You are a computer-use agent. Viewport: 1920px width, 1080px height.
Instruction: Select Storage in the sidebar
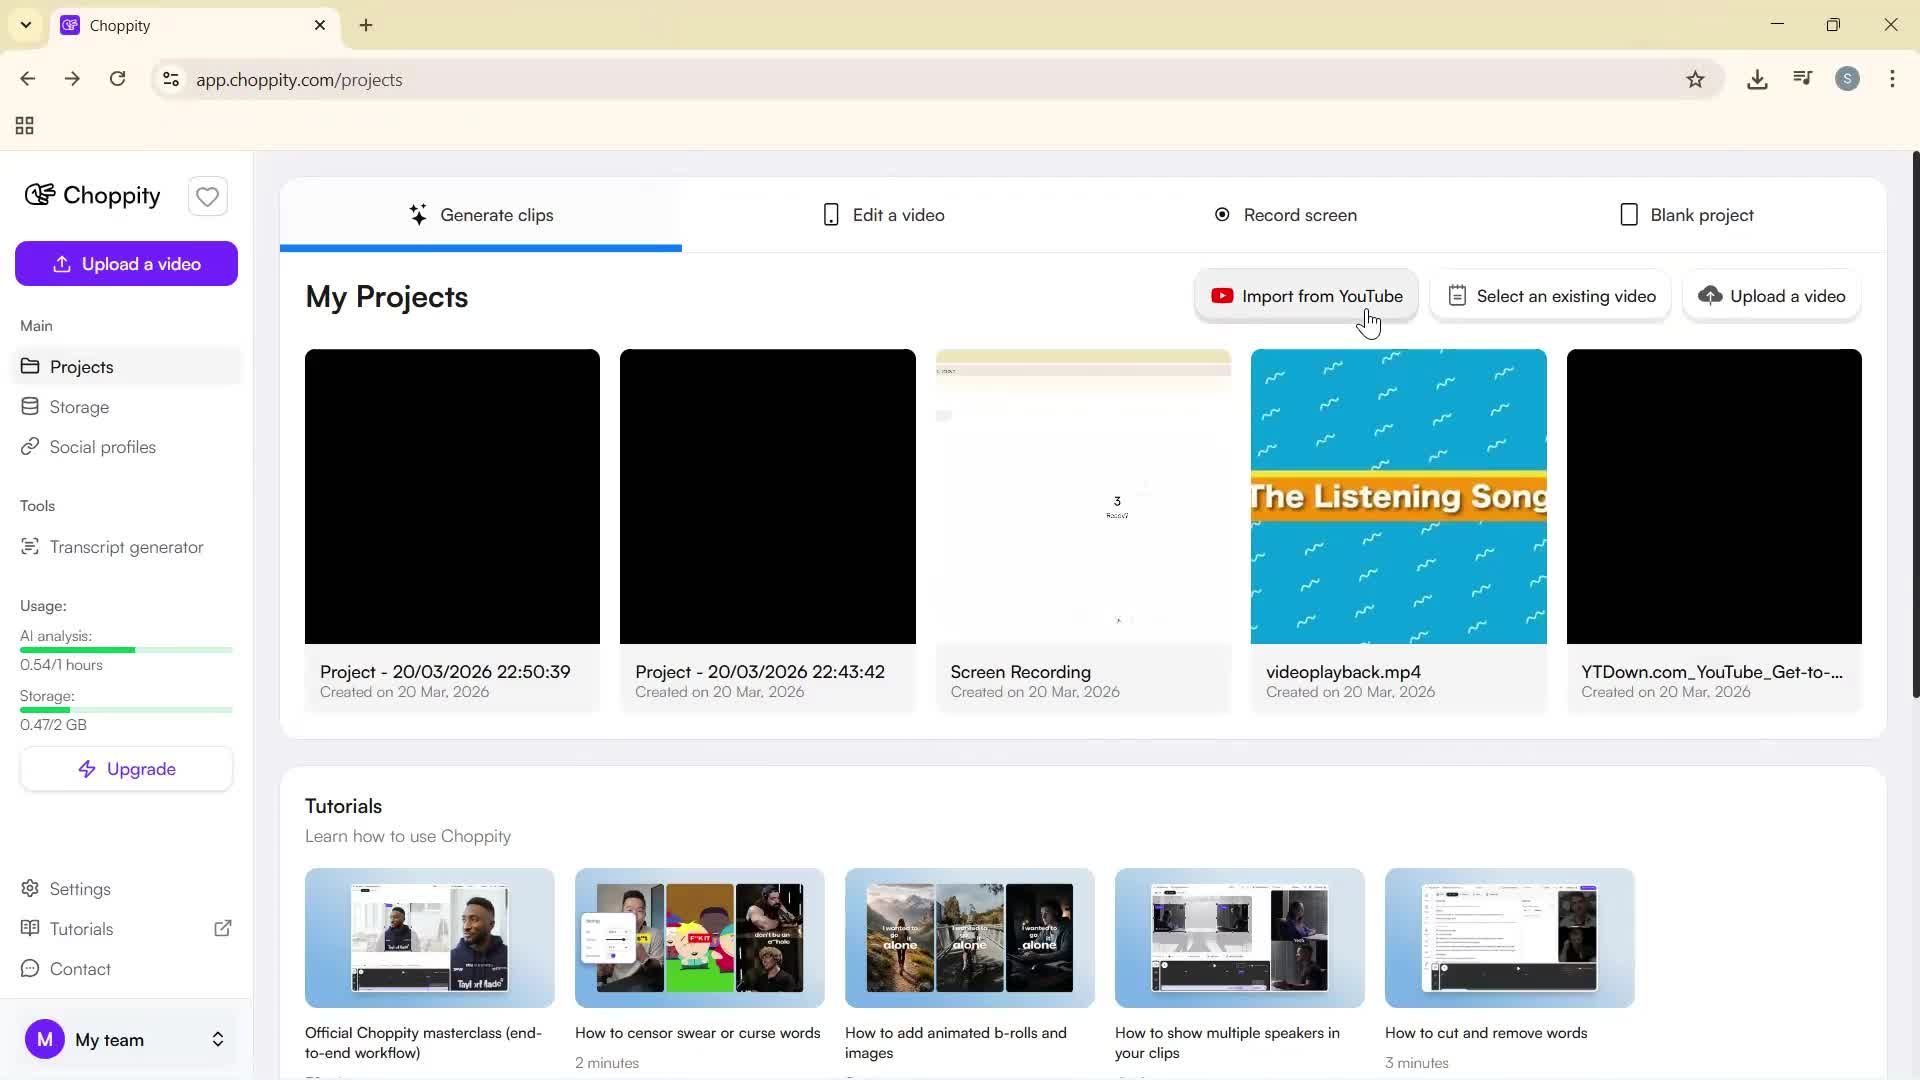click(x=79, y=407)
